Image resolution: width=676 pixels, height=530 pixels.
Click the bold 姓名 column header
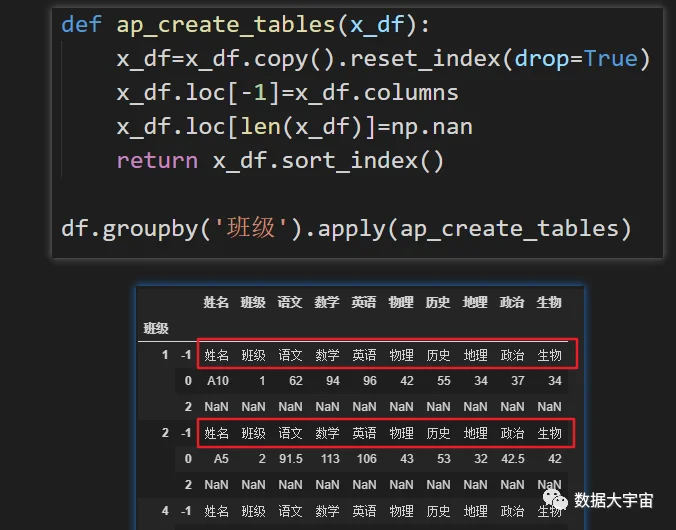pos(216,302)
